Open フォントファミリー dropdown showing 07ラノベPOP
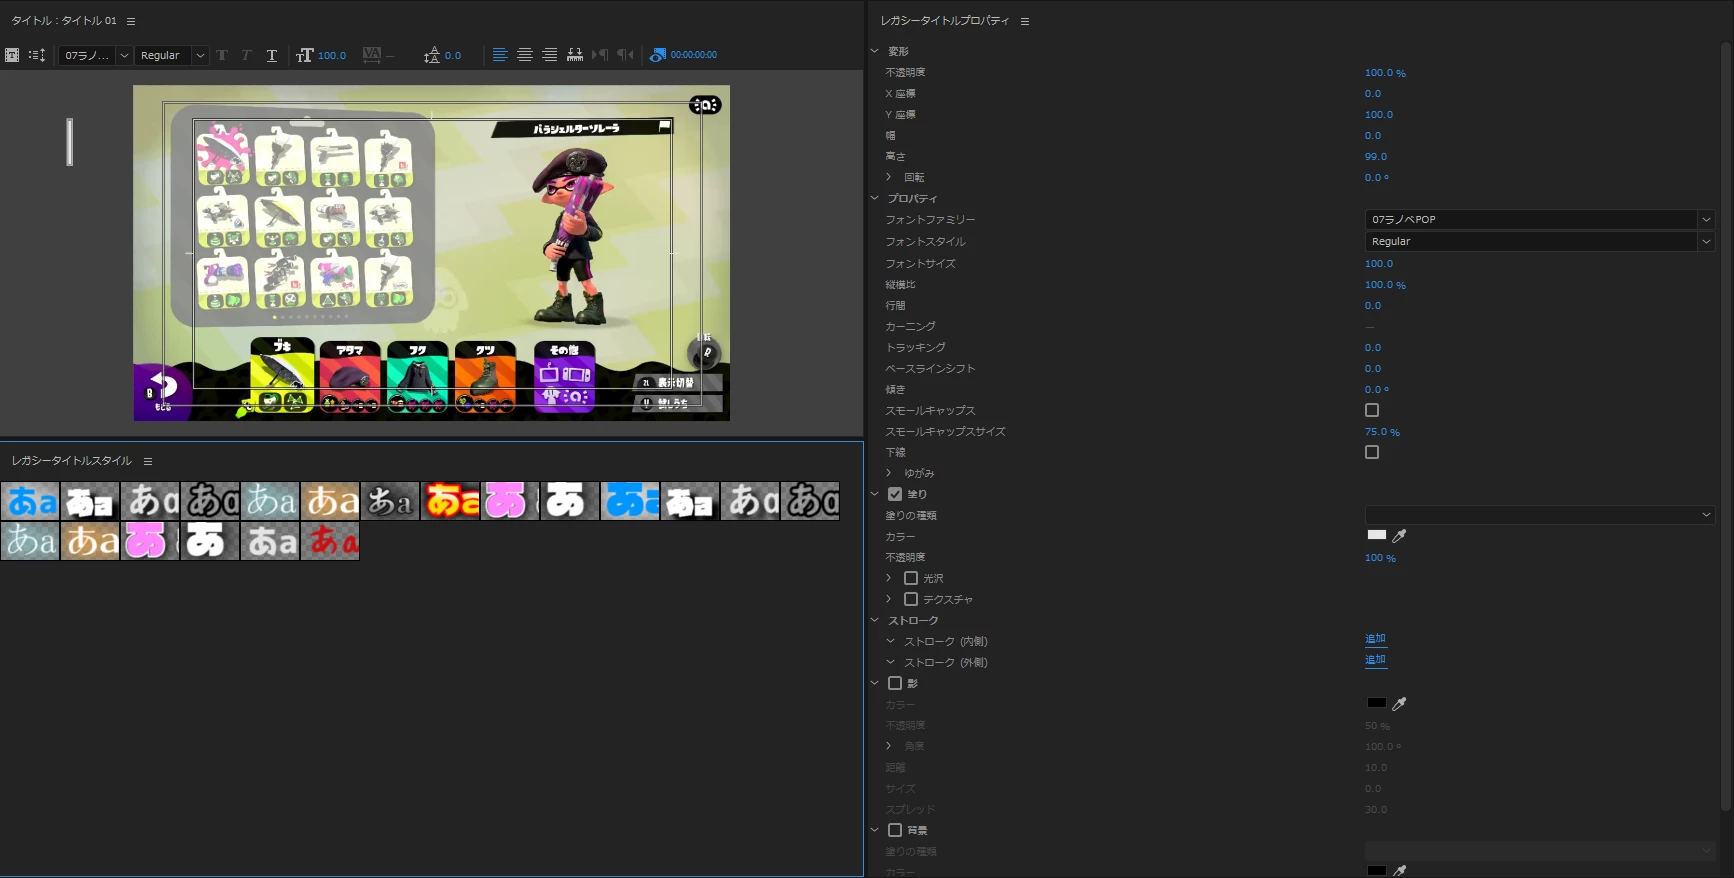Viewport: 1734px width, 878px height. tap(1540, 219)
